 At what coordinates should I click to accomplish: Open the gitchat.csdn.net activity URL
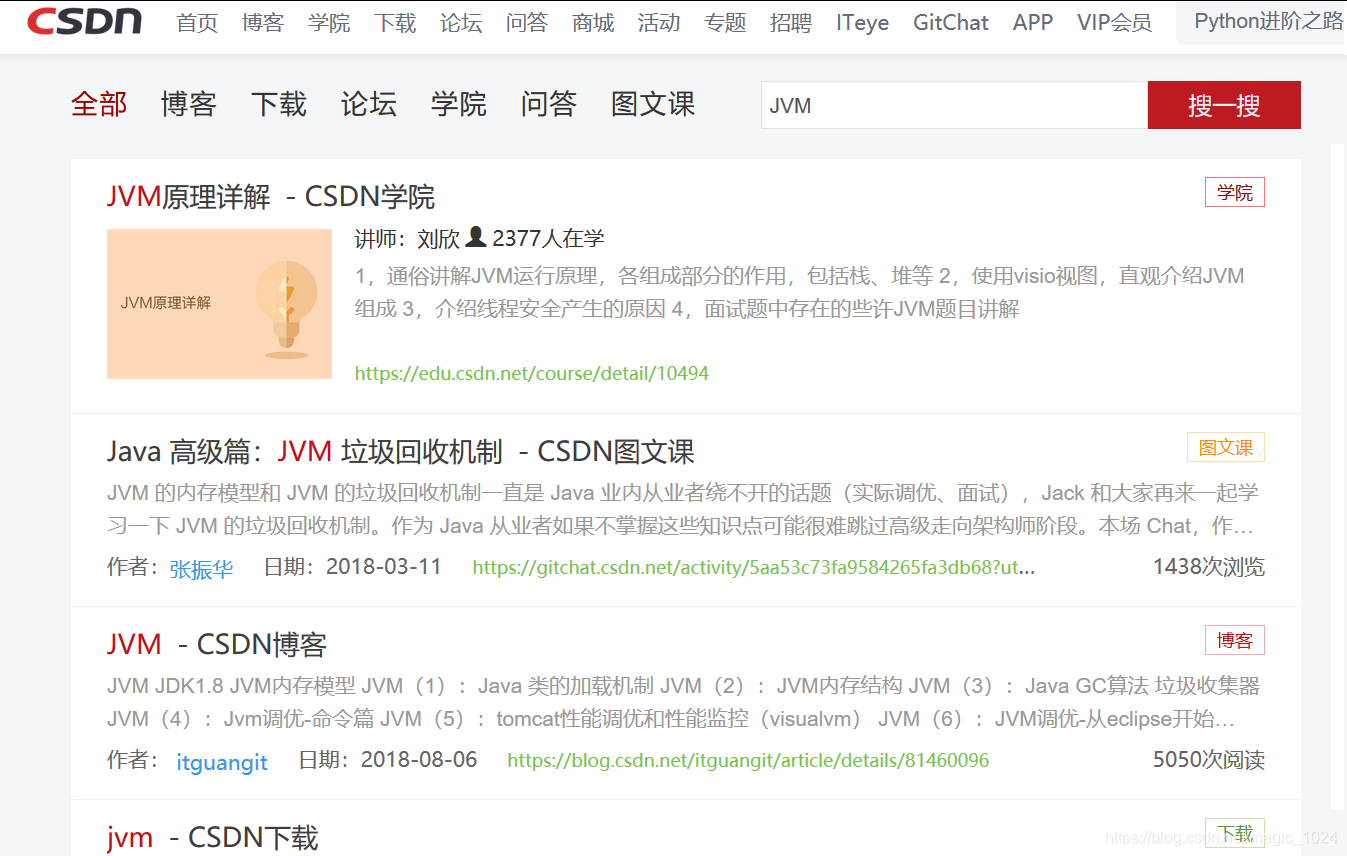tap(754, 568)
